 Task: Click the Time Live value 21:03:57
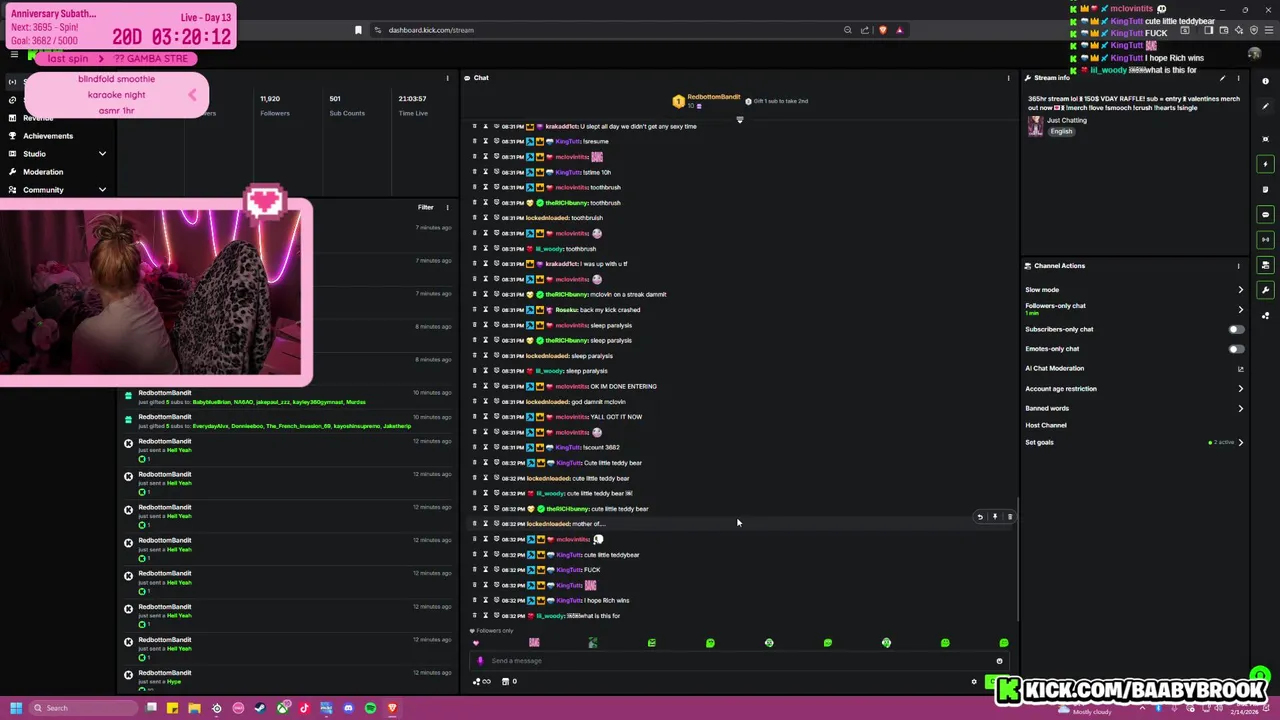[x=413, y=99]
